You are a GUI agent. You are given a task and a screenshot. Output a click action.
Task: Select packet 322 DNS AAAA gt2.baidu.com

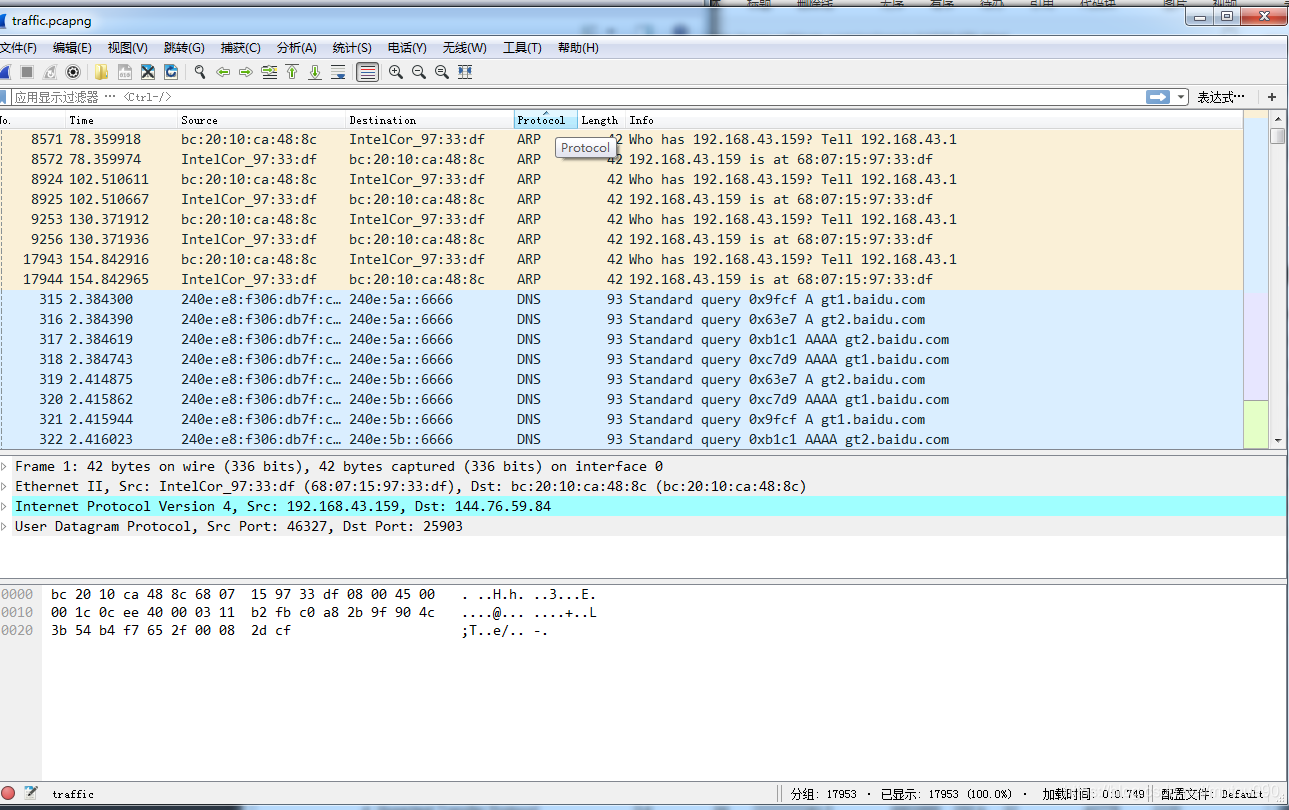point(621,439)
